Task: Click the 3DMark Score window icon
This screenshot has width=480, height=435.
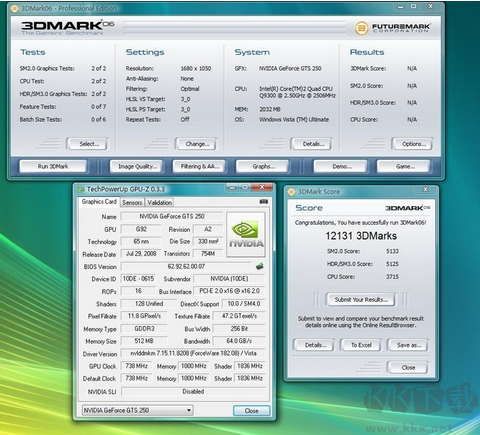Action: coord(292,192)
